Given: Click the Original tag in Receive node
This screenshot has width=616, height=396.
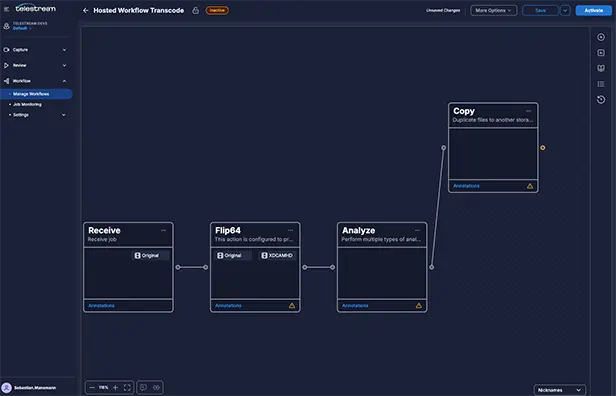Looking at the screenshot, I should coord(151,256).
